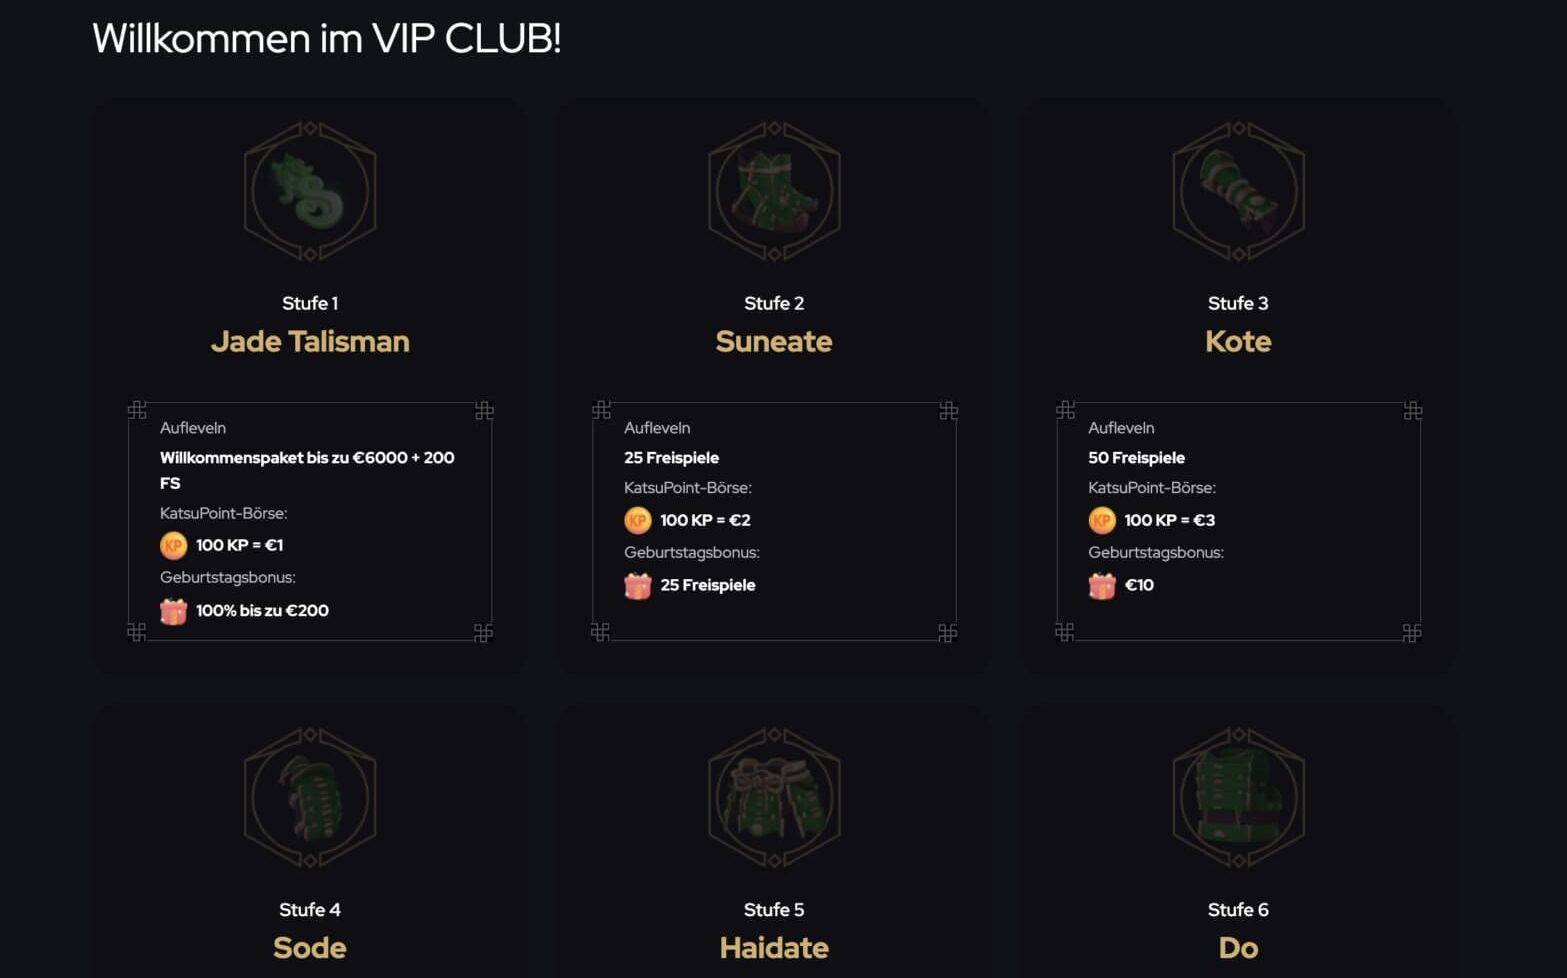
Task: Select the 50 Freispiele reward text
Action: pos(1136,457)
